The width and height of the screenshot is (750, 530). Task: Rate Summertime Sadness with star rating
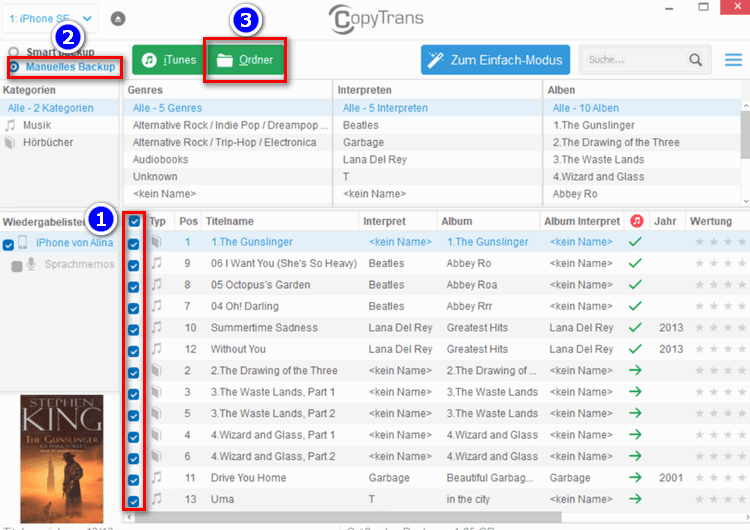tap(721, 328)
